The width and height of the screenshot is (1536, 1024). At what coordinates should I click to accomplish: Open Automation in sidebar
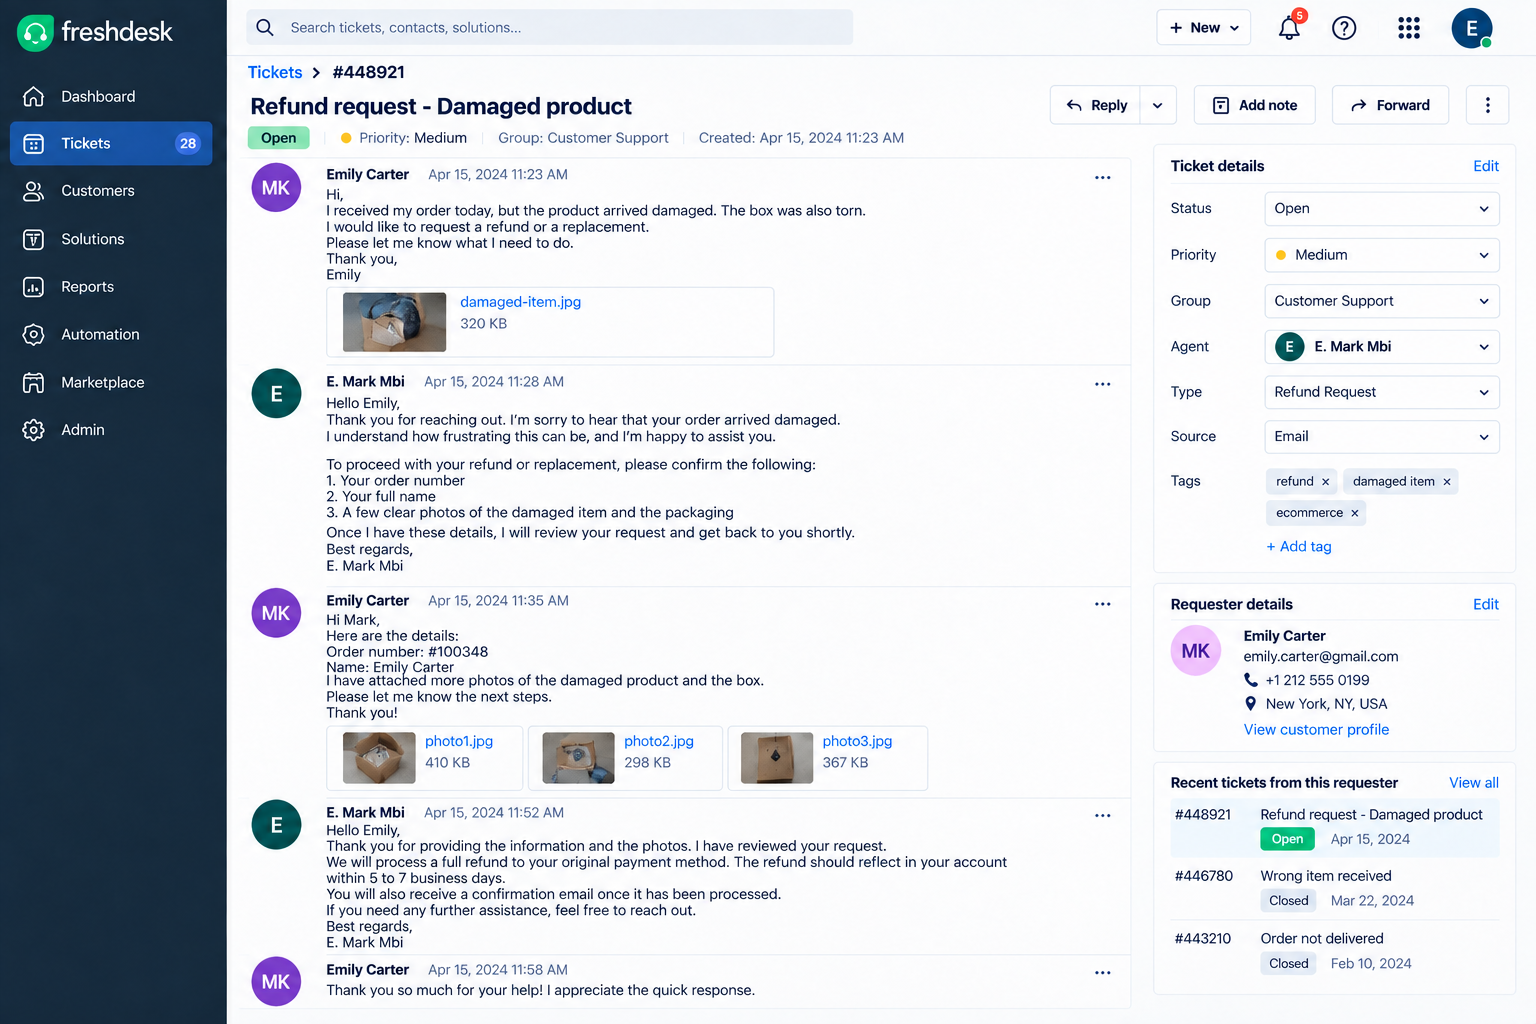coord(111,335)
